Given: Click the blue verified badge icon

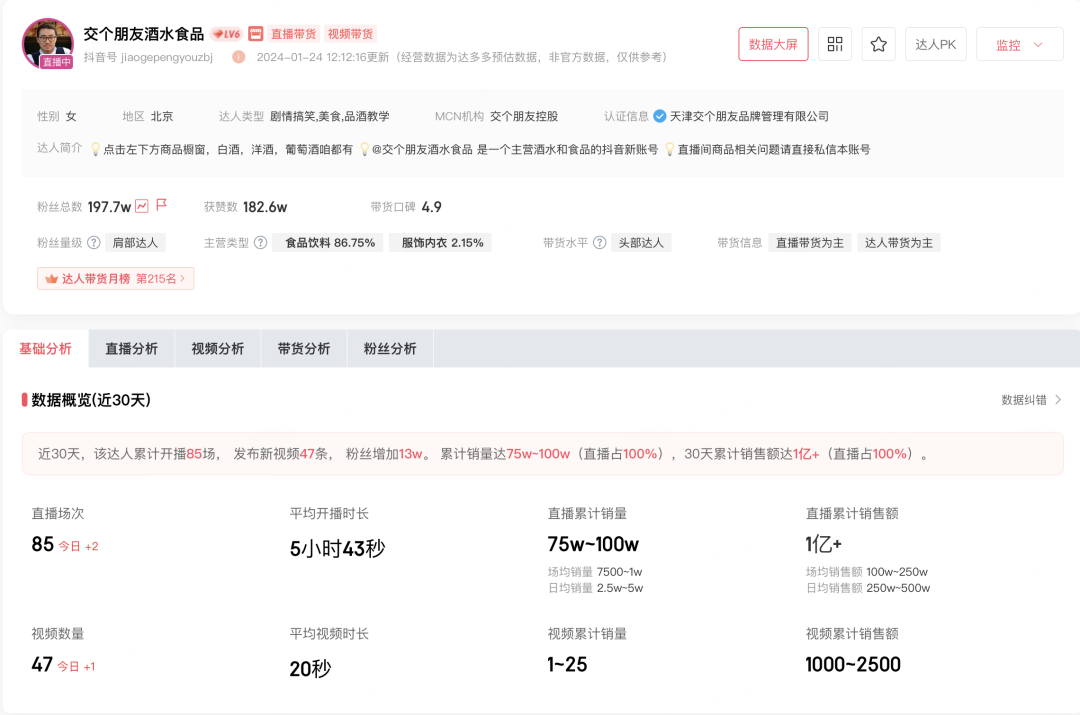Looking at the screenshot, I should (x=660, y=116).
